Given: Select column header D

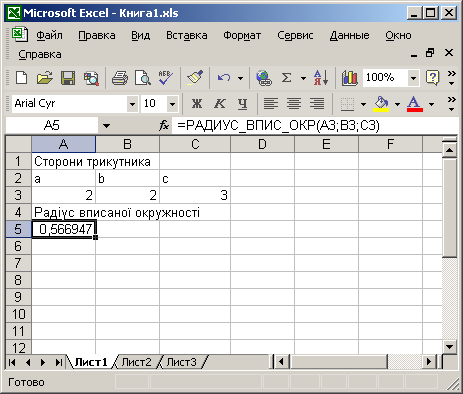Looking at the screenshot, I should coord(262,144).
